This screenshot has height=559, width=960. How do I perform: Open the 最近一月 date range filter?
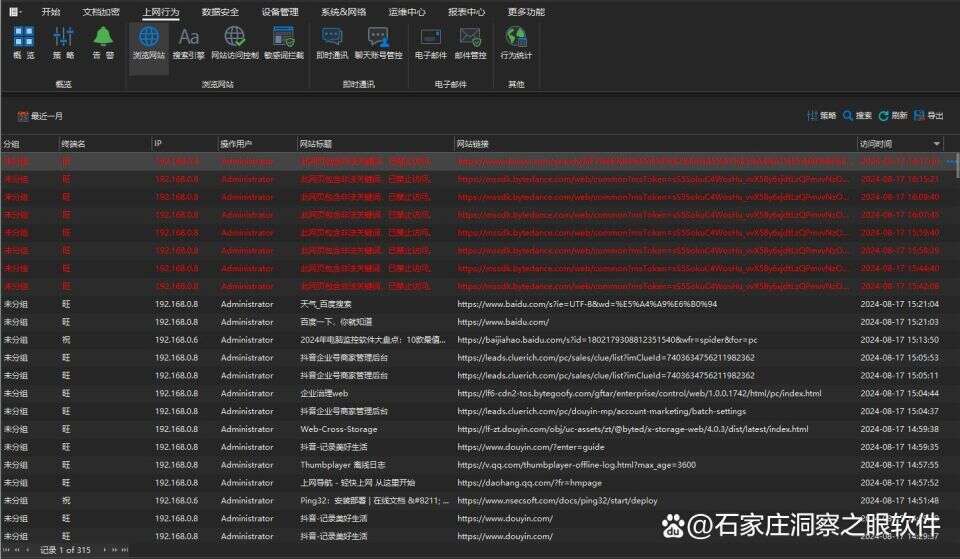[x=40, y=116]
